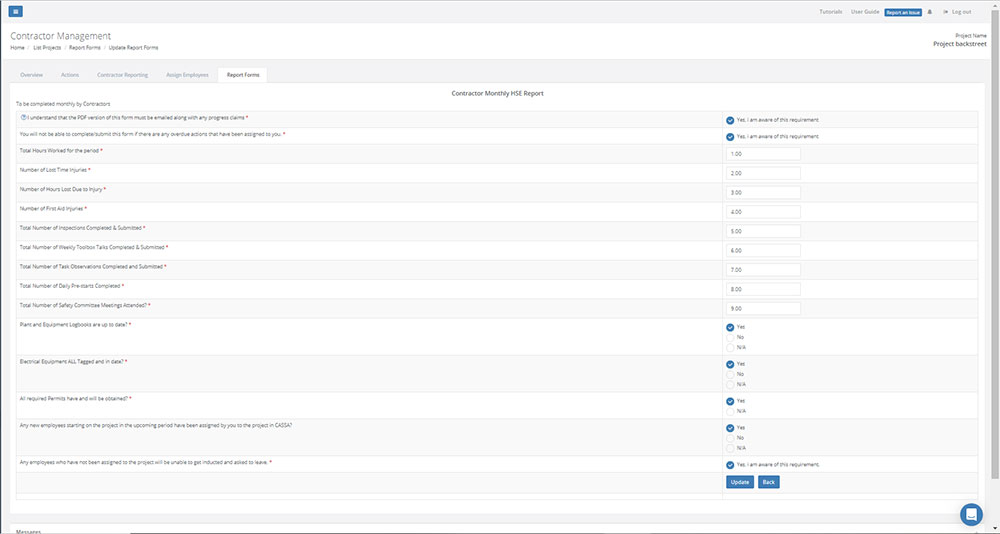1000x534 pixels.
Task: Click Total Hours Worked input field
Action: 763,154
